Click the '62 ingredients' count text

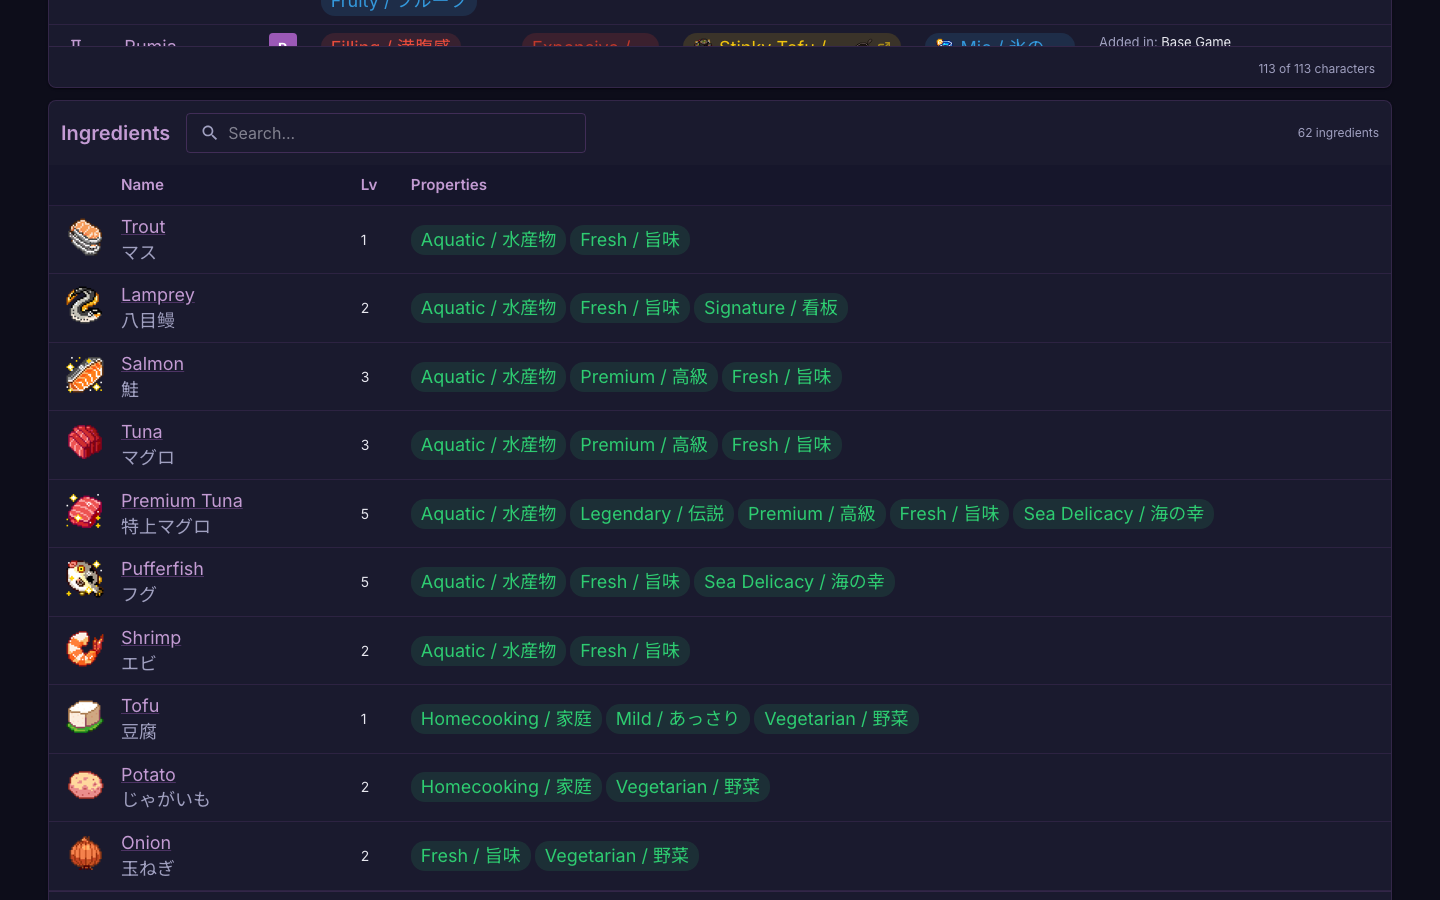[1338, 133]
